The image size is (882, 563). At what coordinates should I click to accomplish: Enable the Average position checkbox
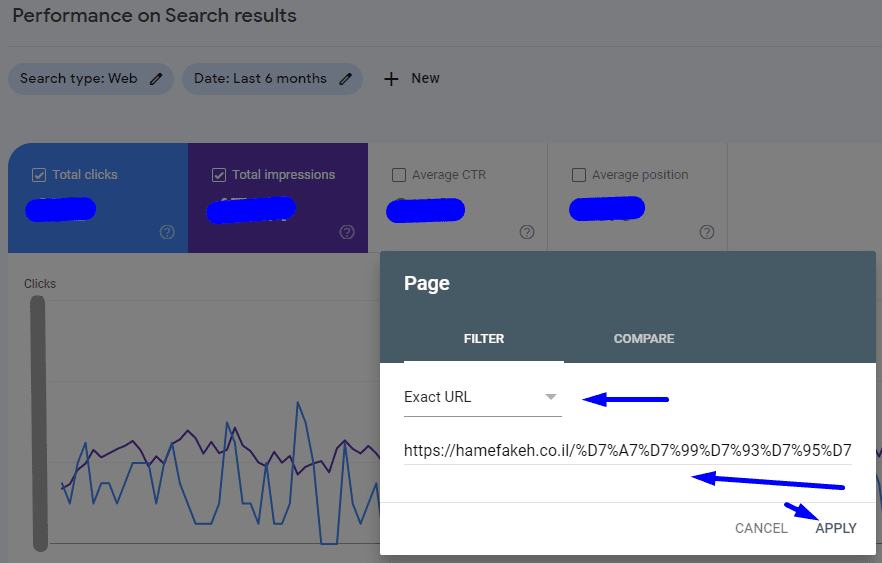pyautogui.click(x=579, y=175)
